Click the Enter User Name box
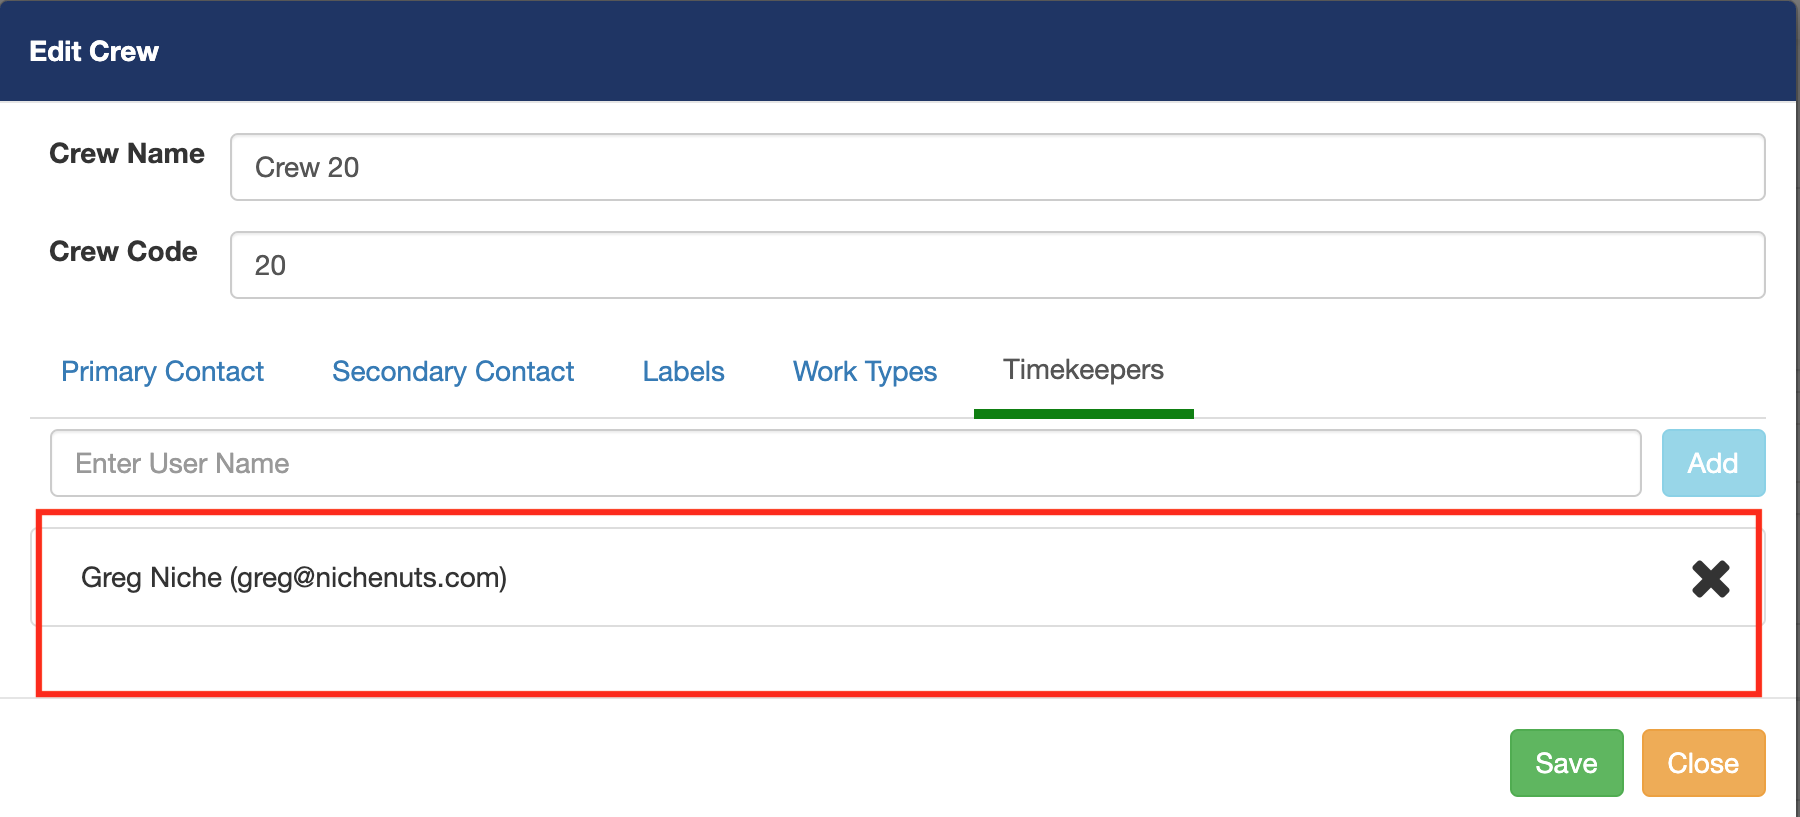1800x817 pixels. [845, 463]
